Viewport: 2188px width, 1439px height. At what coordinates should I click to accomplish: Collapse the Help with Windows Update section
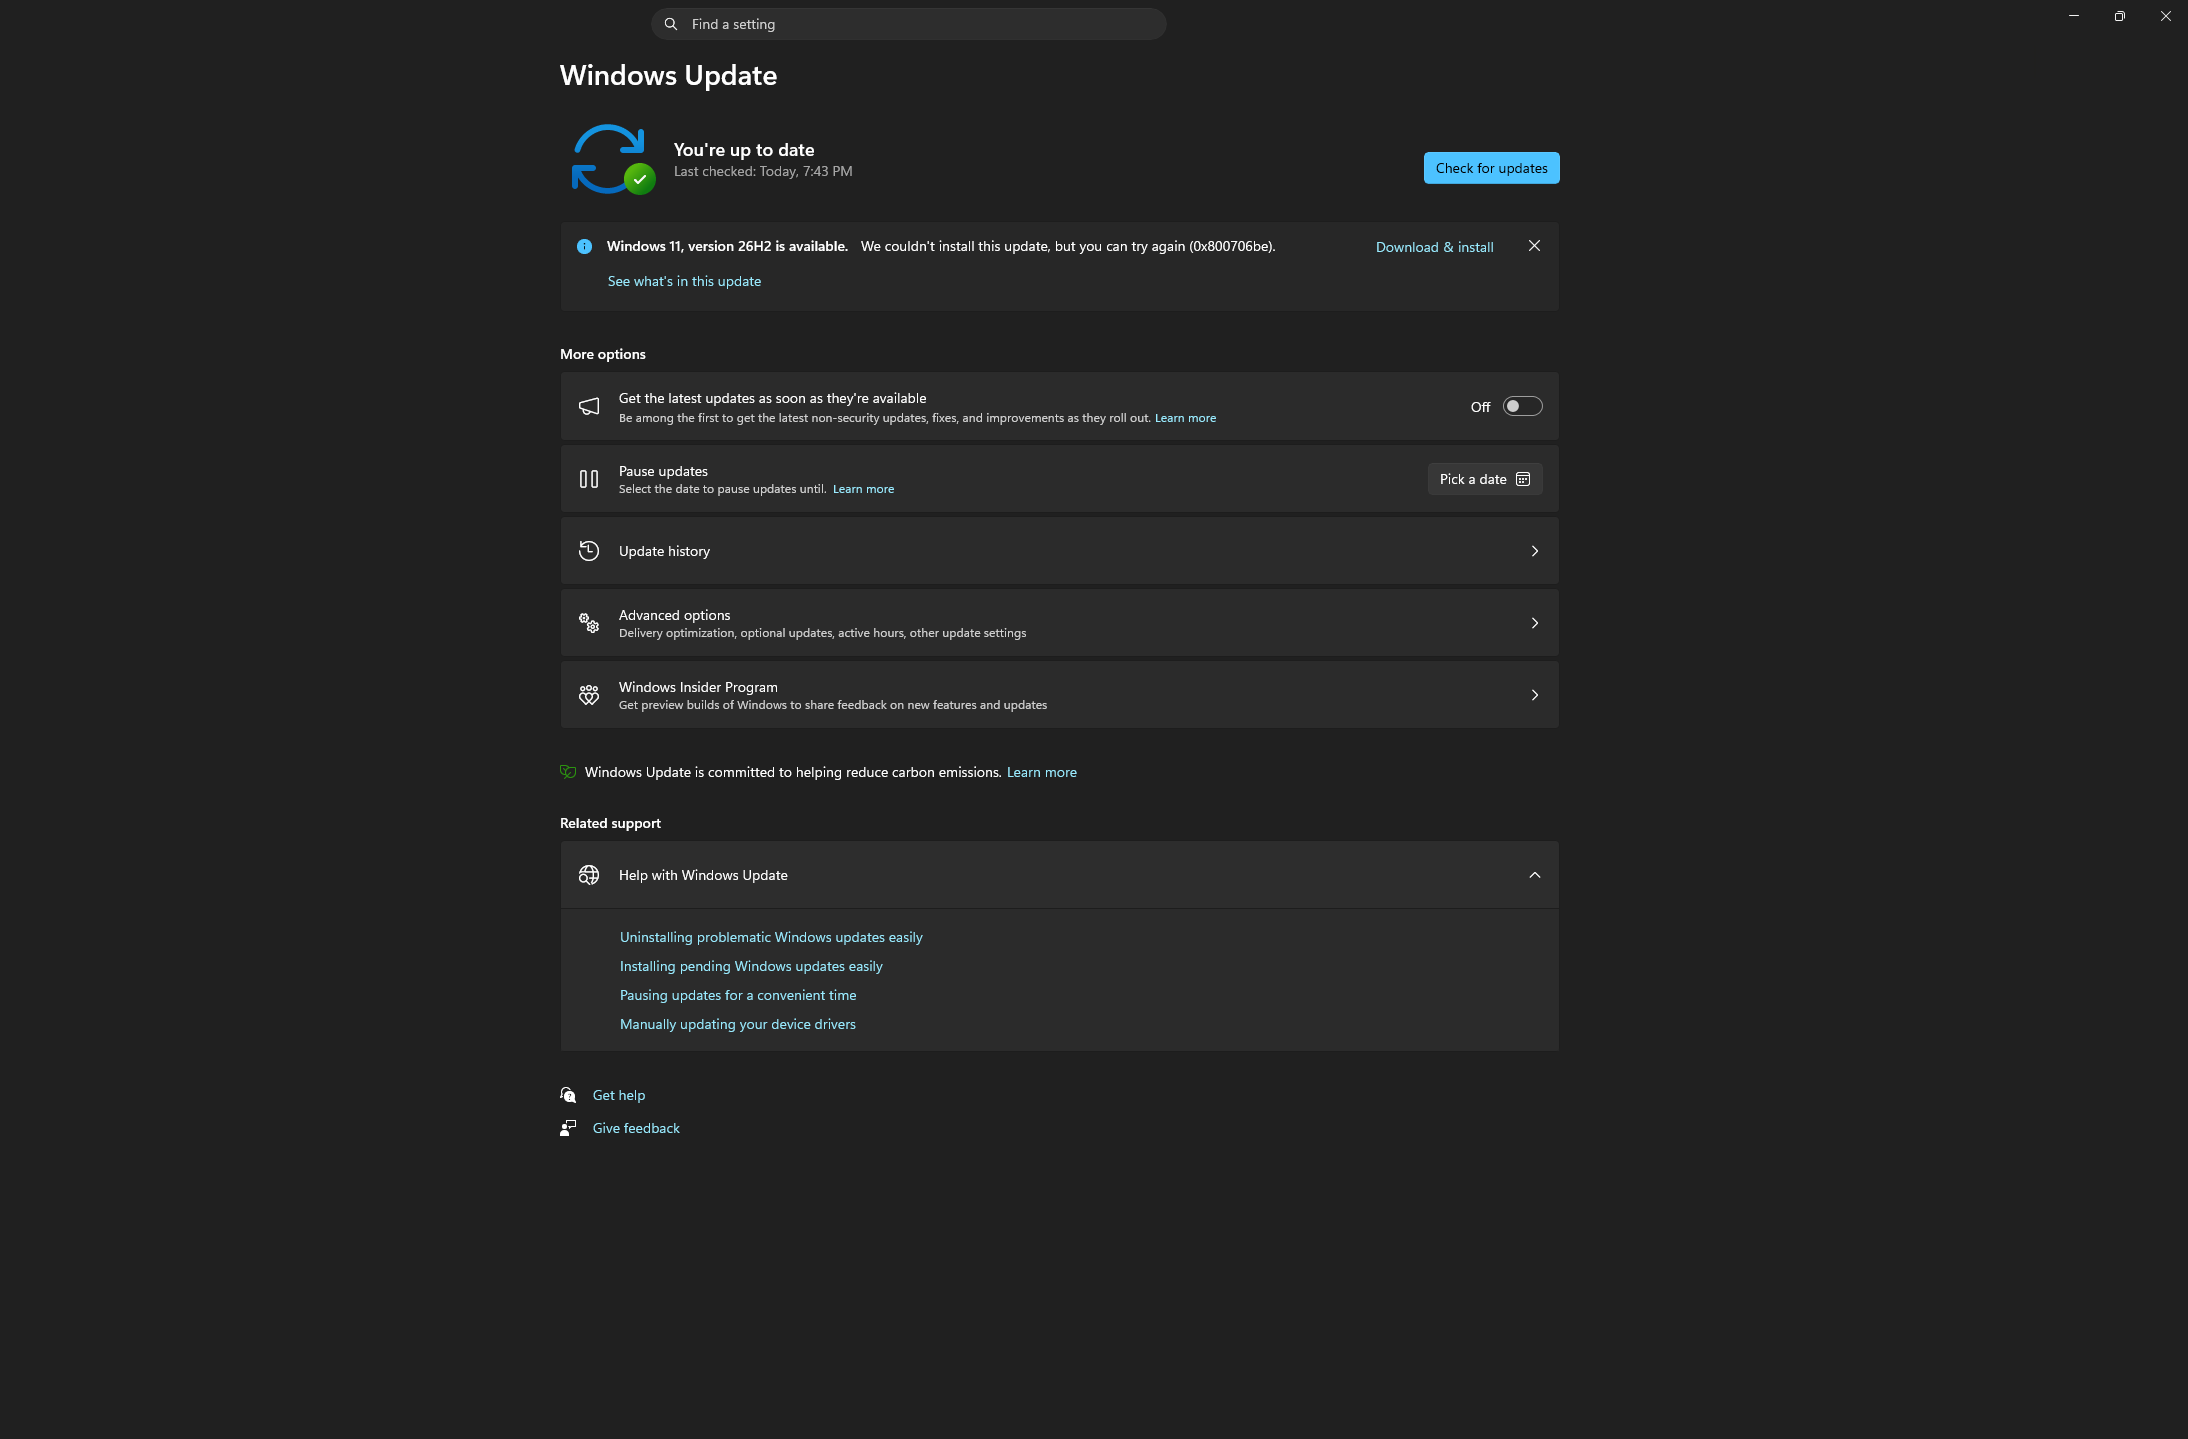[1535, 875]
